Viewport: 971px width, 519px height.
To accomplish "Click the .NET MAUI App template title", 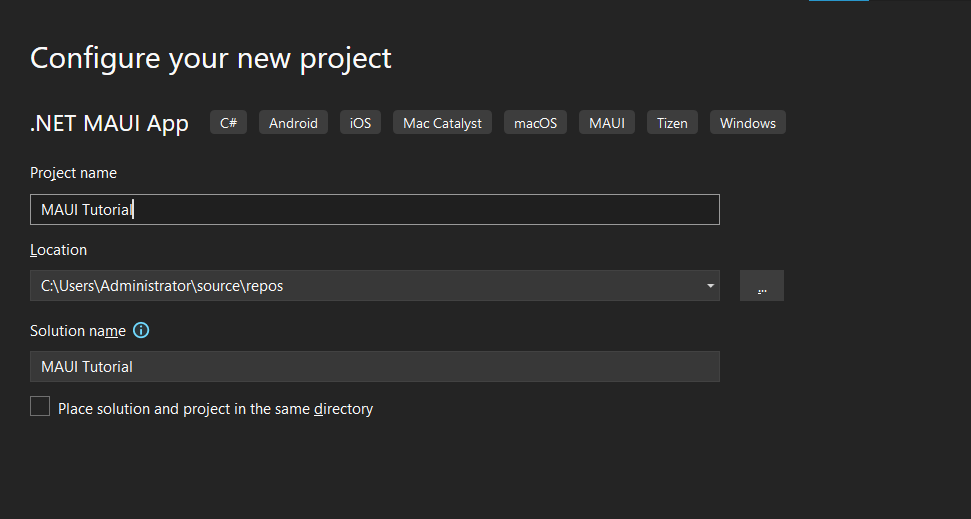I will pyautogui.click(x=109, y=124).
